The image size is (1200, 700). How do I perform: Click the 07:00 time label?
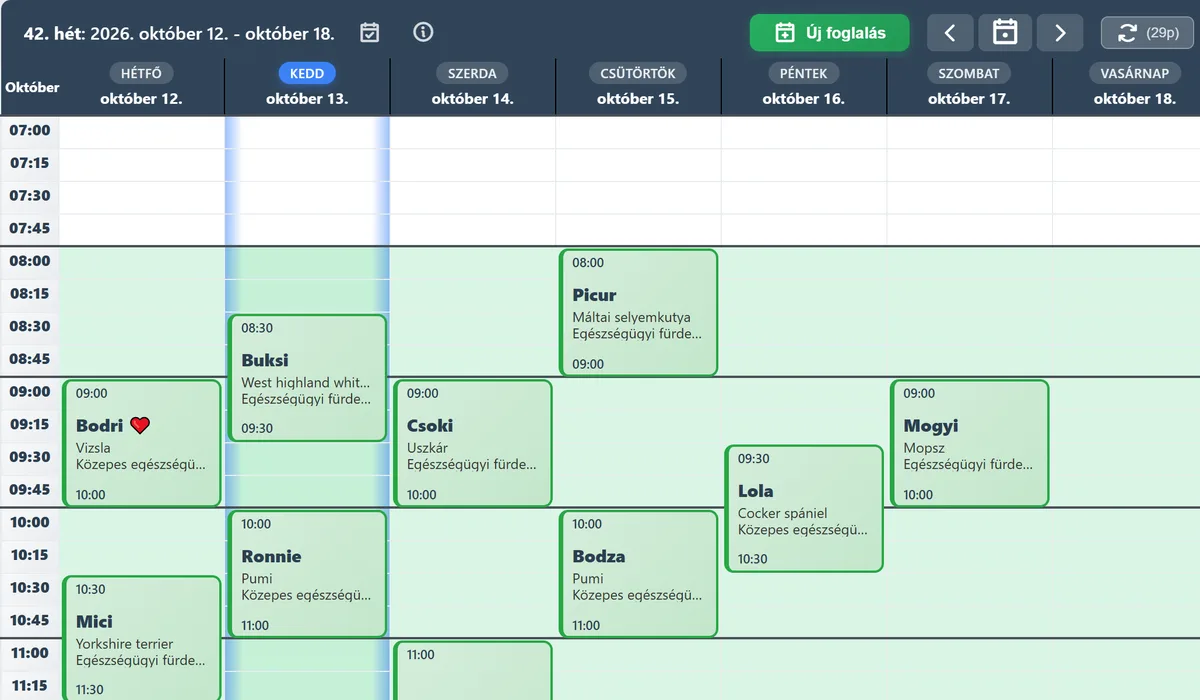click(x=30, y=130)
